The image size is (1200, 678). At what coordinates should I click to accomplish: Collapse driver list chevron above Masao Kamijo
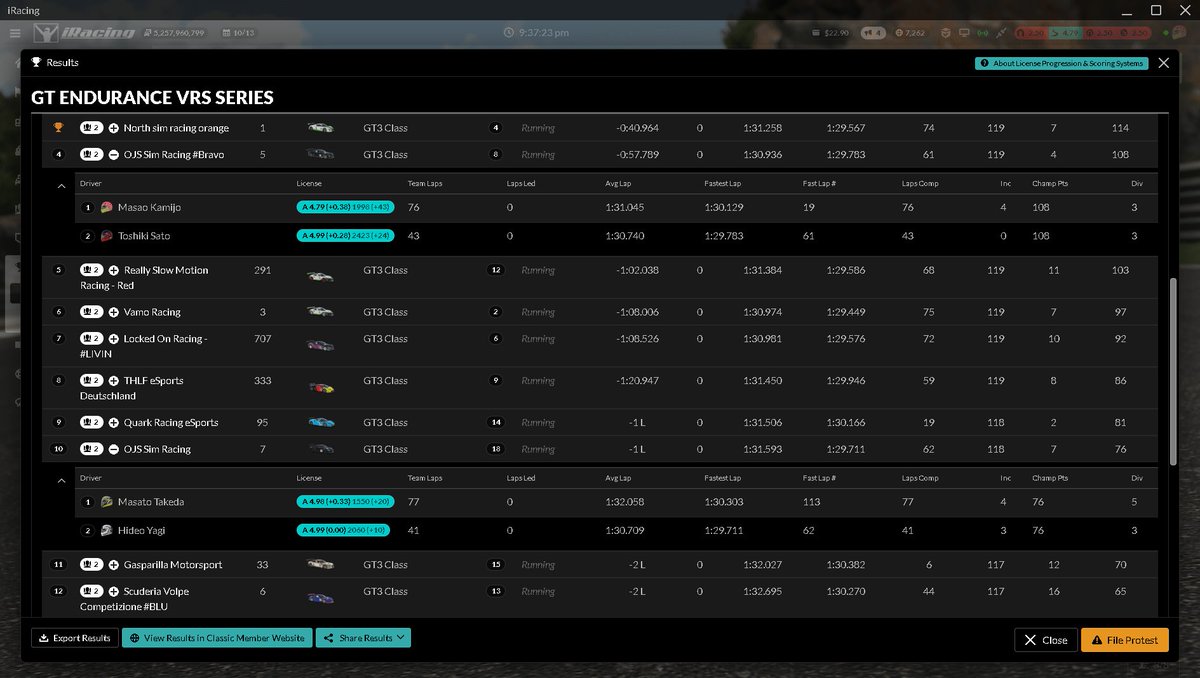61,186
